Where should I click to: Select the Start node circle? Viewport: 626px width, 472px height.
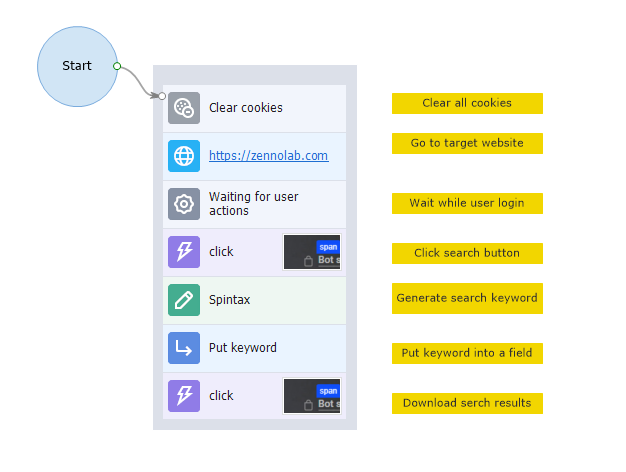tap(76, 66)
